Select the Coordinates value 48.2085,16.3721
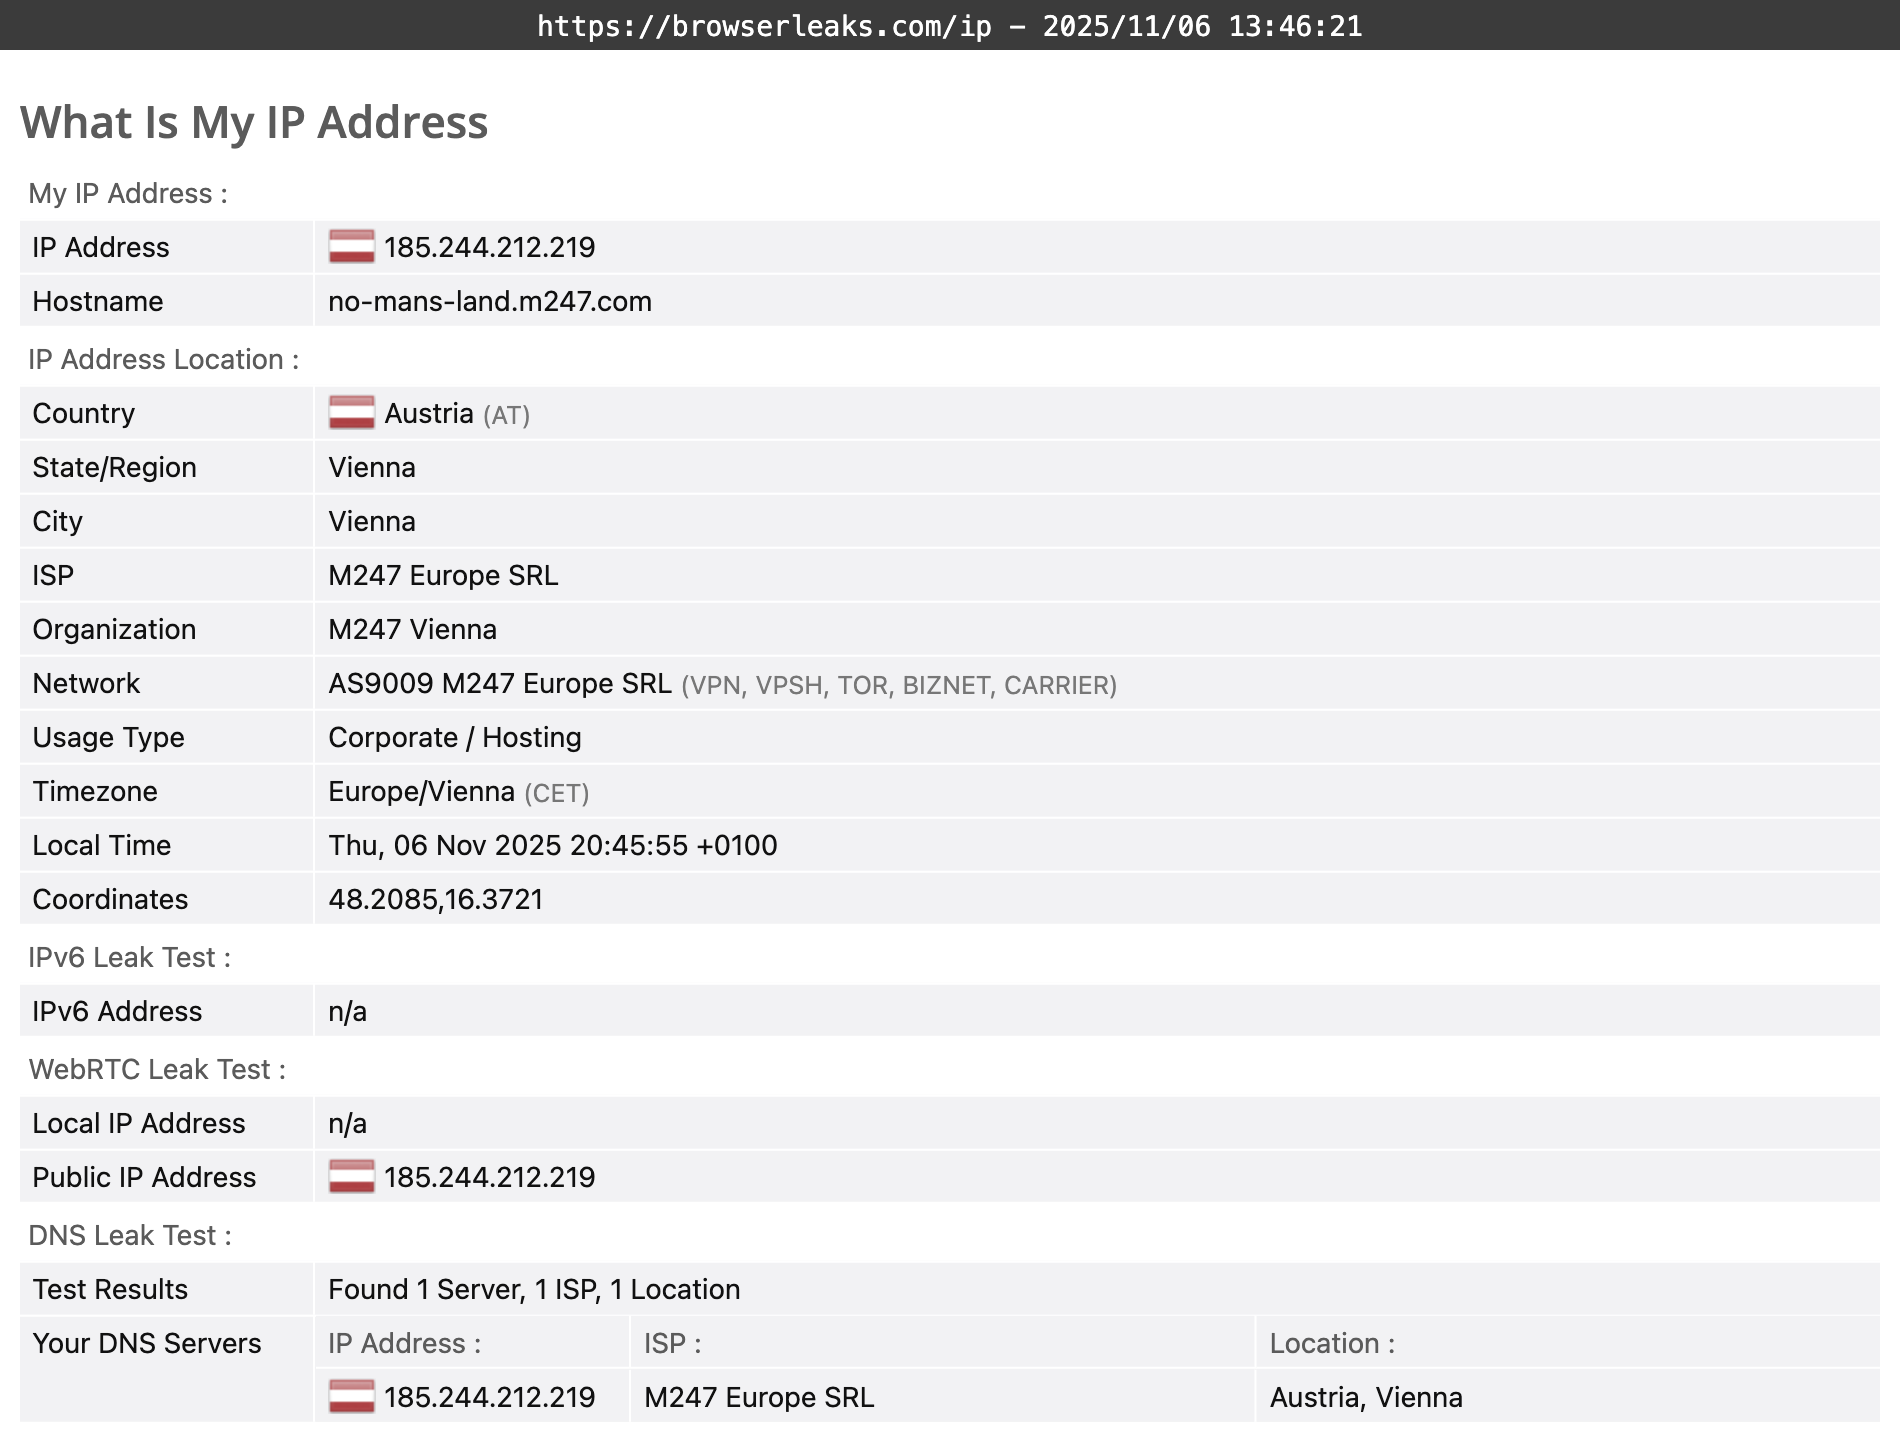 point(436,899)
